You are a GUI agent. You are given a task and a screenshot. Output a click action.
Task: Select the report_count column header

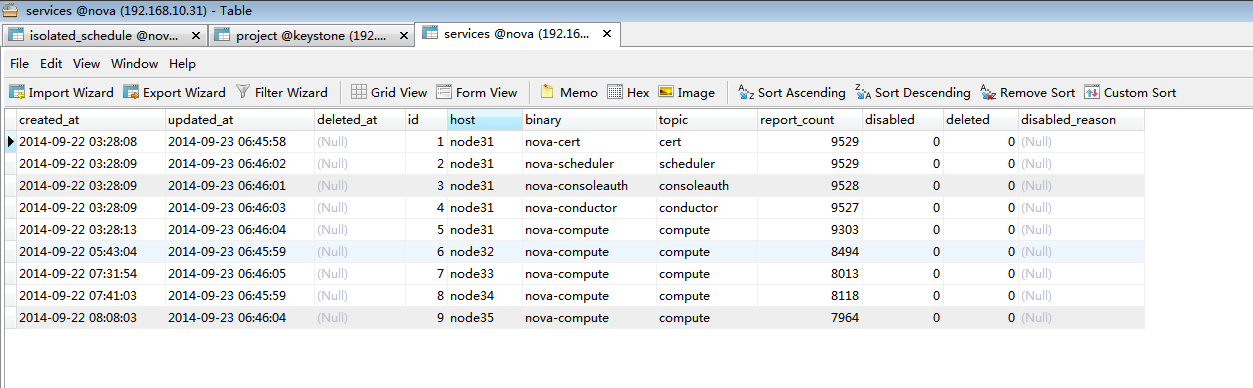click(x=808, y=120)
